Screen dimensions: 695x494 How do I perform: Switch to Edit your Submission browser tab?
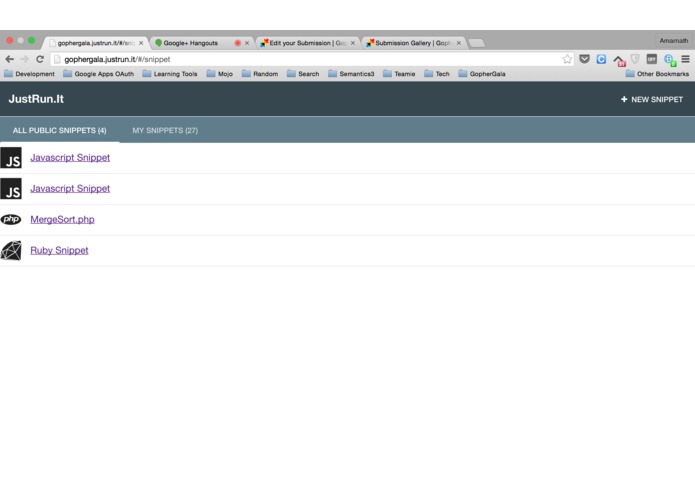pos(306,43)
